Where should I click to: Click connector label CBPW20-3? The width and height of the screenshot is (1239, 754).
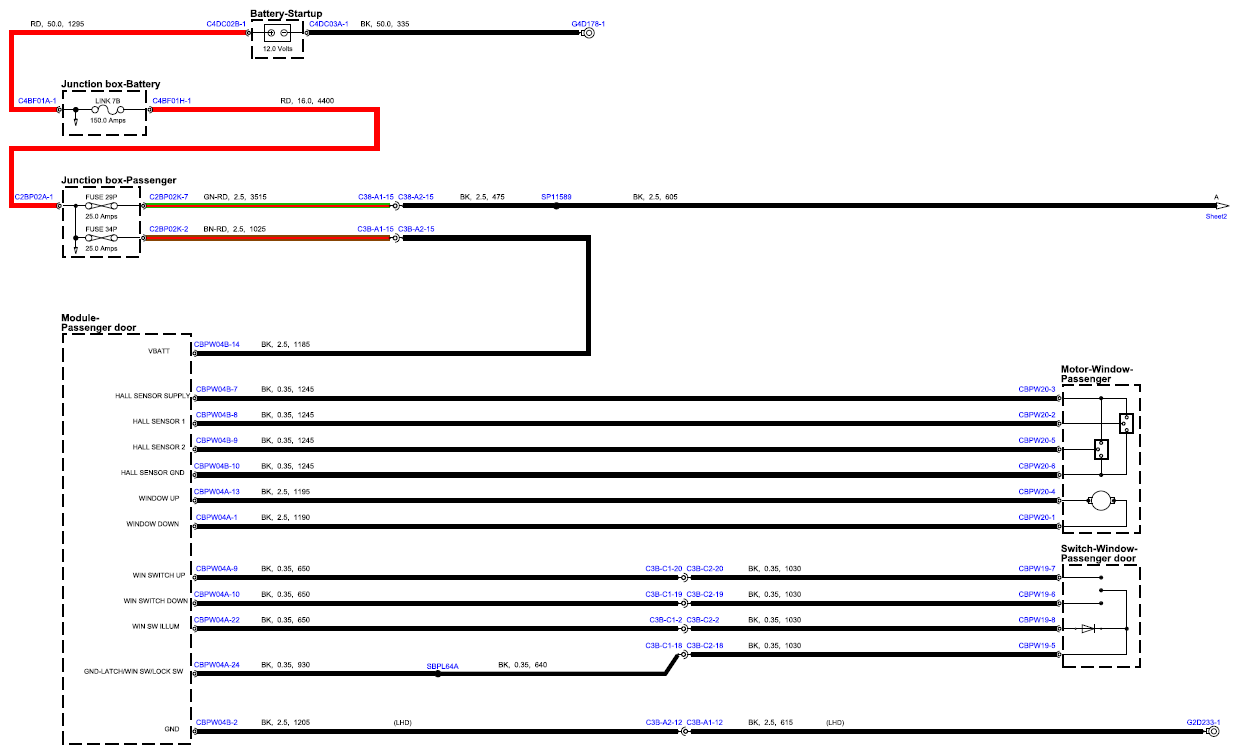coord(1037,389)
